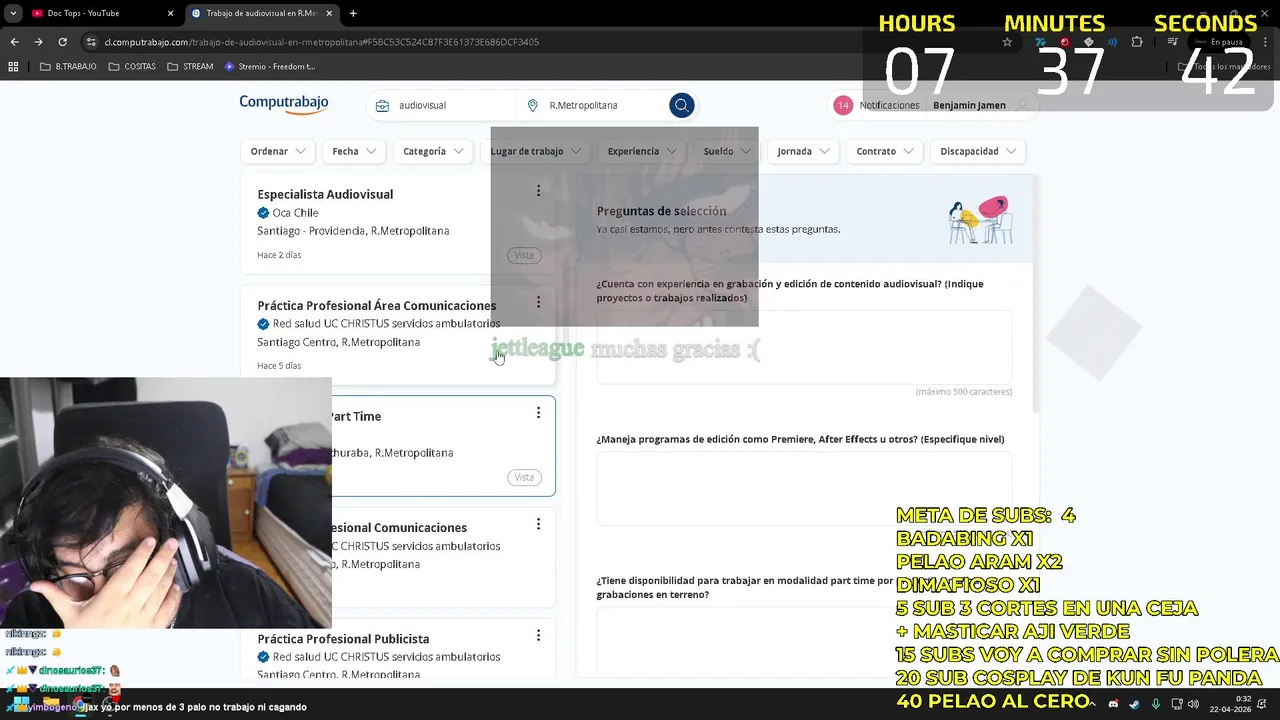
Task: Expand the Categoría filter dropdown
Action: [433, 151]
